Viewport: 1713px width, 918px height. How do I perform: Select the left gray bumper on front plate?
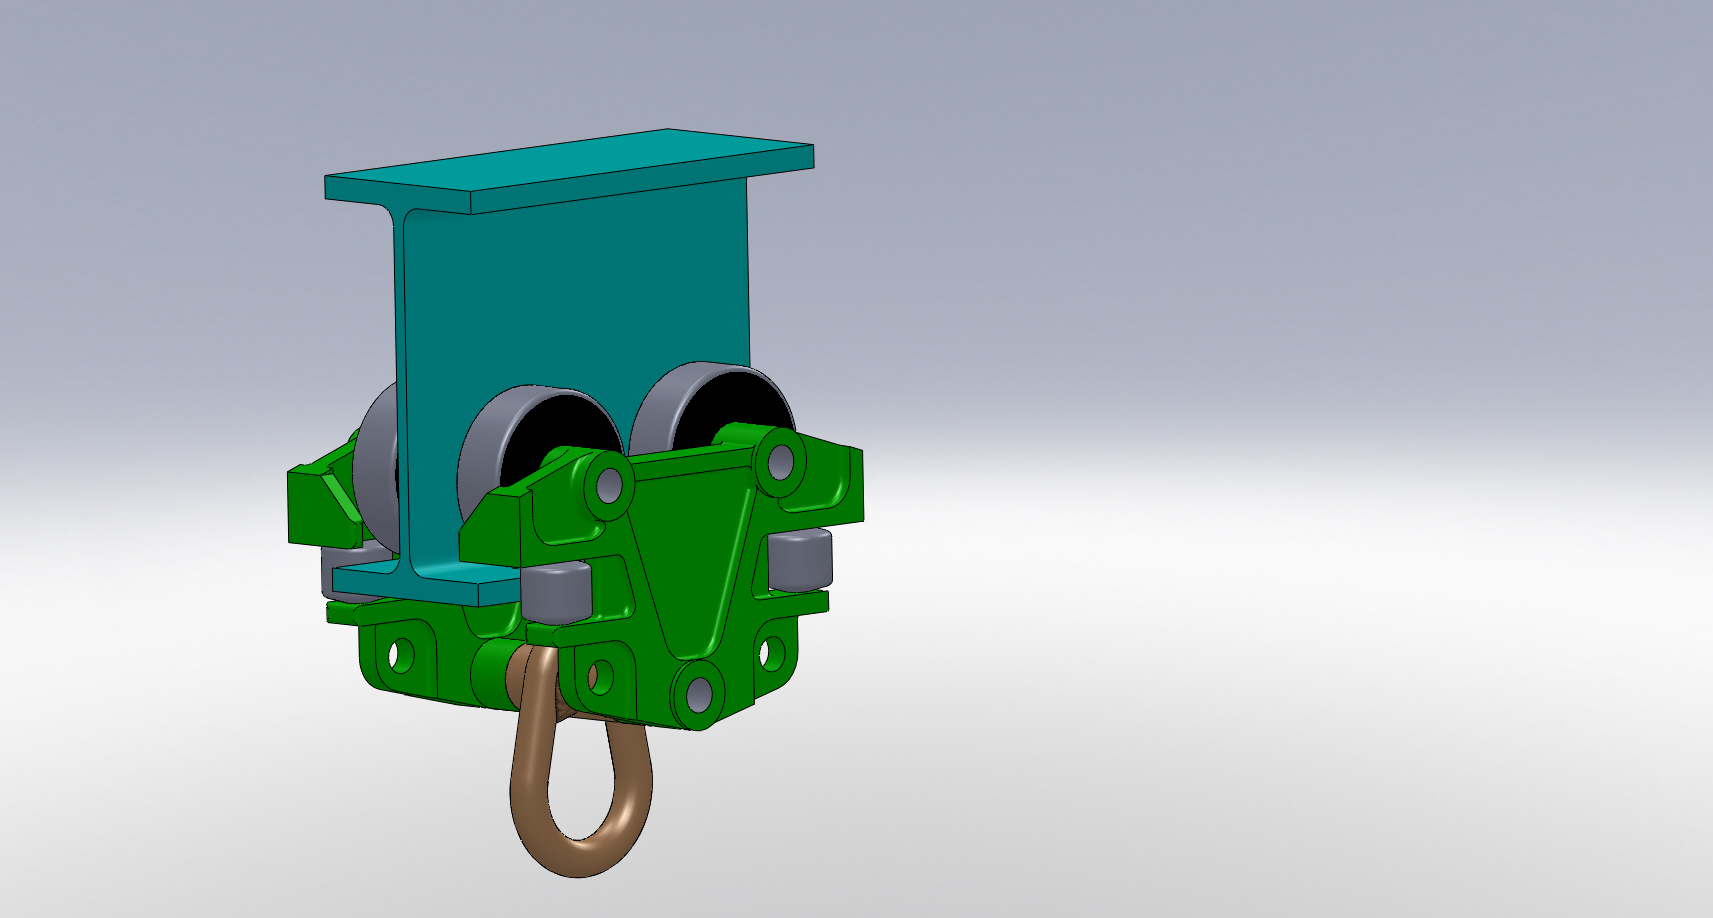[x=556, y=592]
